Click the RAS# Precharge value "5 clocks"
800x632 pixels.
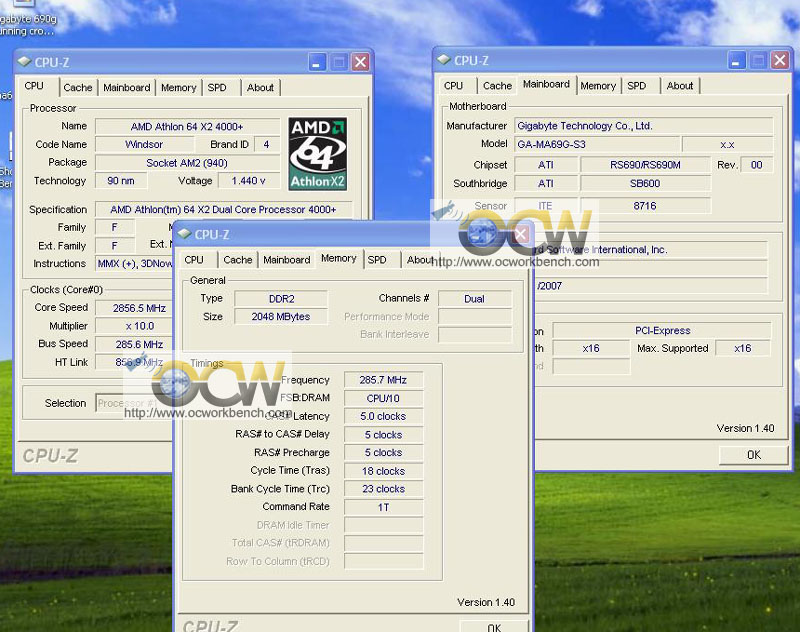pos(383,452)
